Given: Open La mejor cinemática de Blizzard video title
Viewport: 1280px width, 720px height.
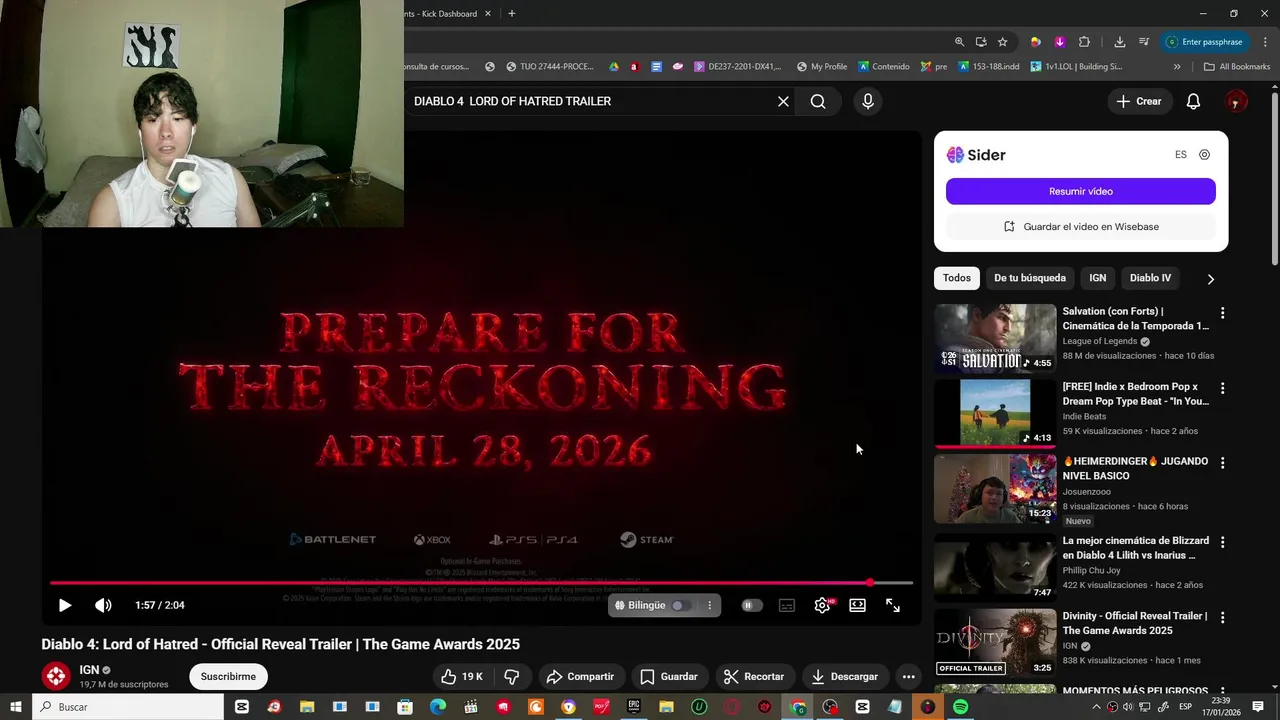Looking at the screenshot, I should pos(1135,548).
